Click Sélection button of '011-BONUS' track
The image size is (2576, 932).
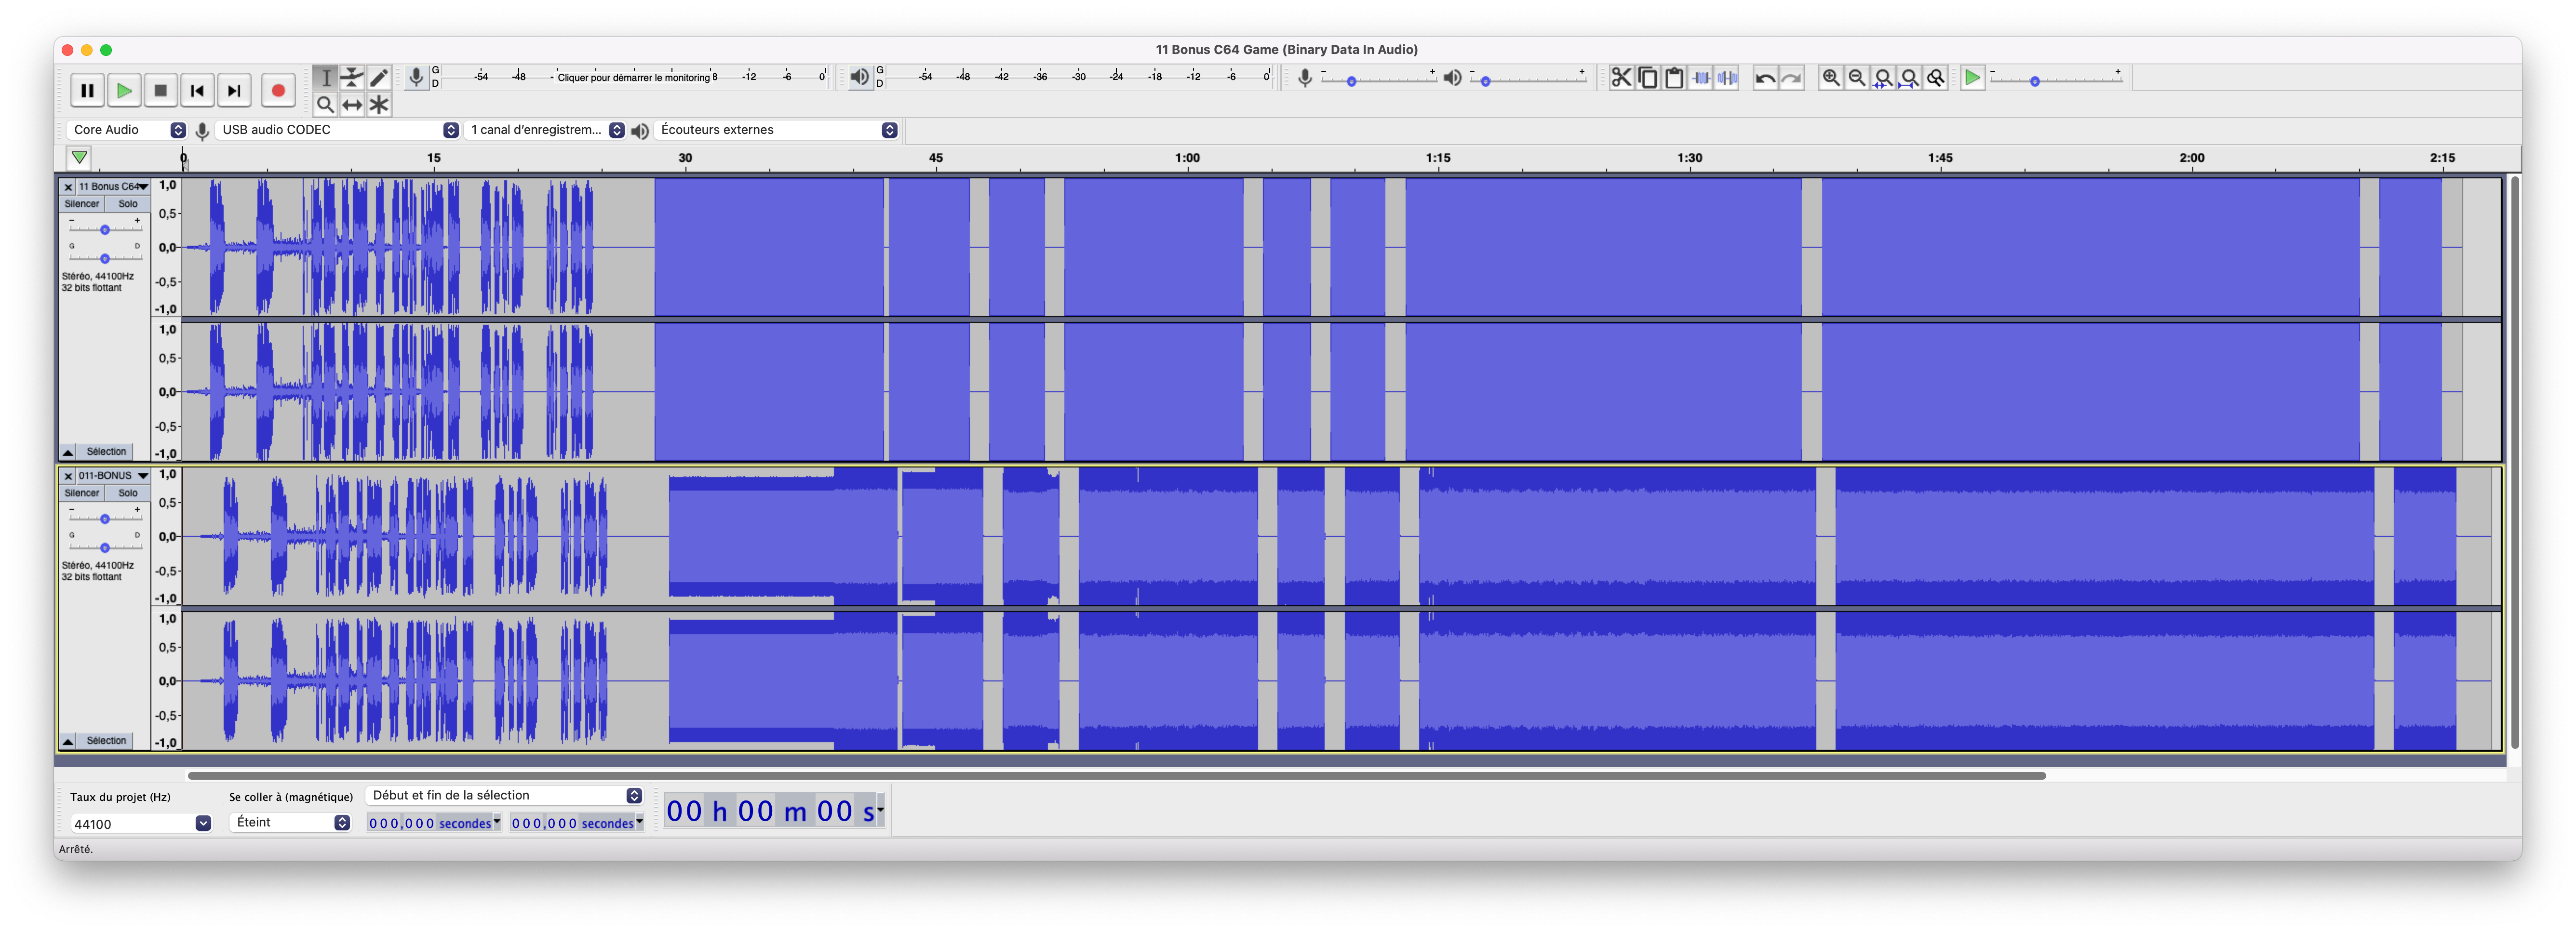click(x=106, y=741)
